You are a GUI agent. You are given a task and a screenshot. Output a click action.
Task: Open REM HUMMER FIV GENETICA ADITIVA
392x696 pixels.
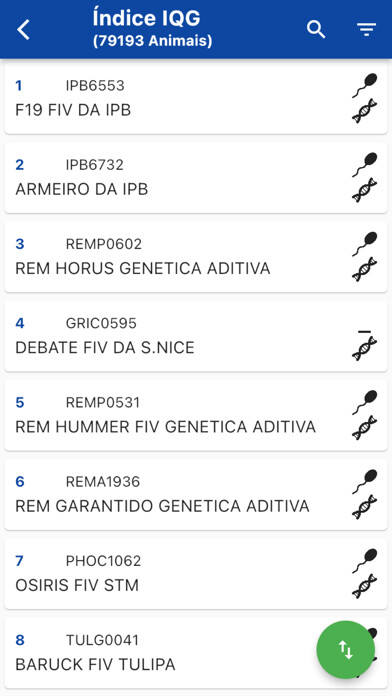pos(196,415)
